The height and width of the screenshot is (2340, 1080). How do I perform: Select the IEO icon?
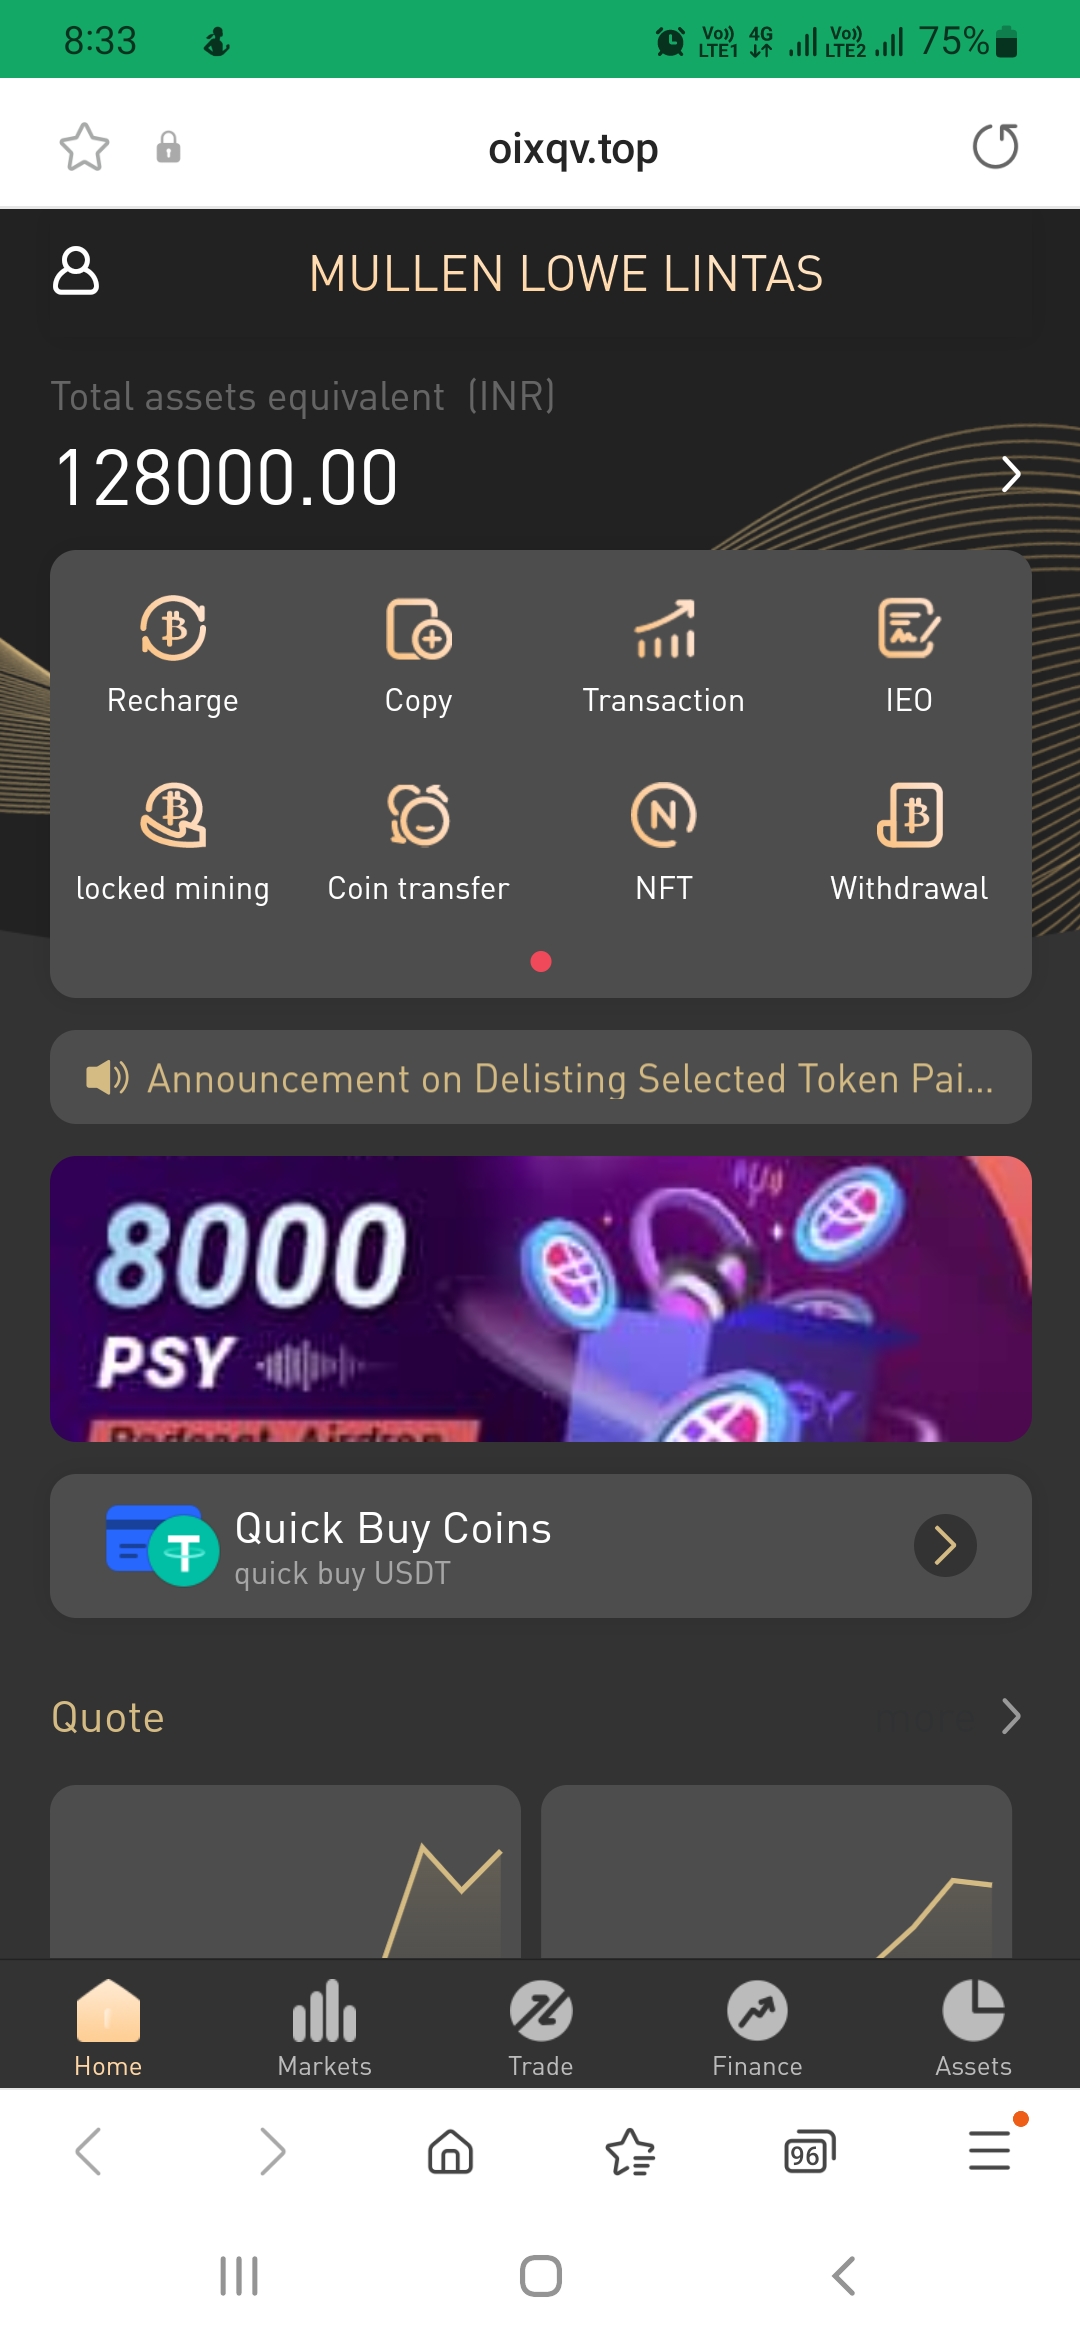tap(909, 629)
